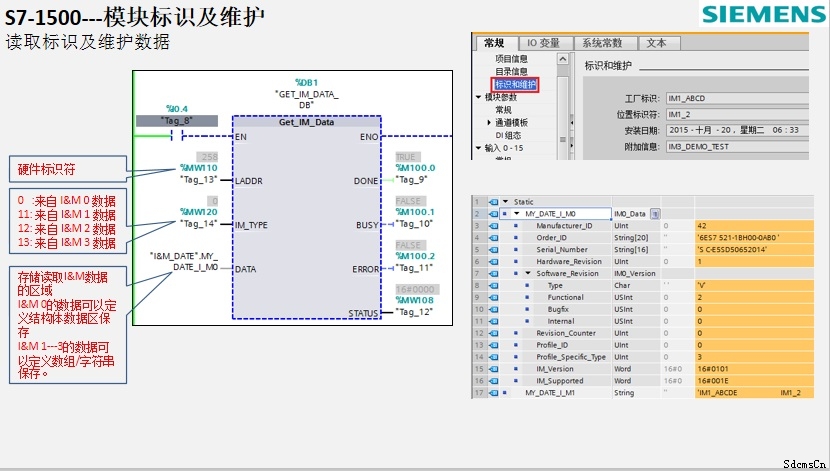The image size is (830, 471).
Task: Open the data type picker next to IM0_Data
Action: tap(655, 214)
